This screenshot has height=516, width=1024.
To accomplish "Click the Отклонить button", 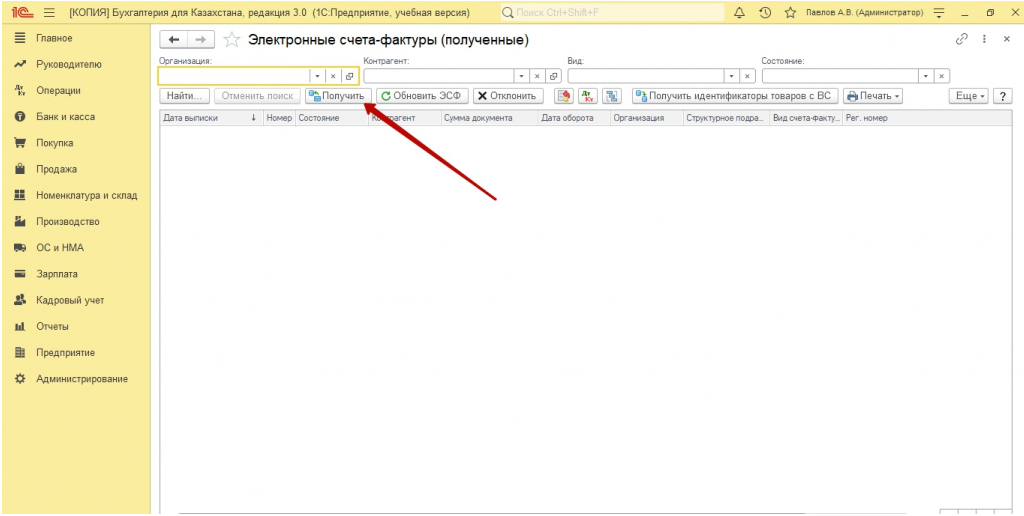I will pyautogui.click(x=508, y=96).
